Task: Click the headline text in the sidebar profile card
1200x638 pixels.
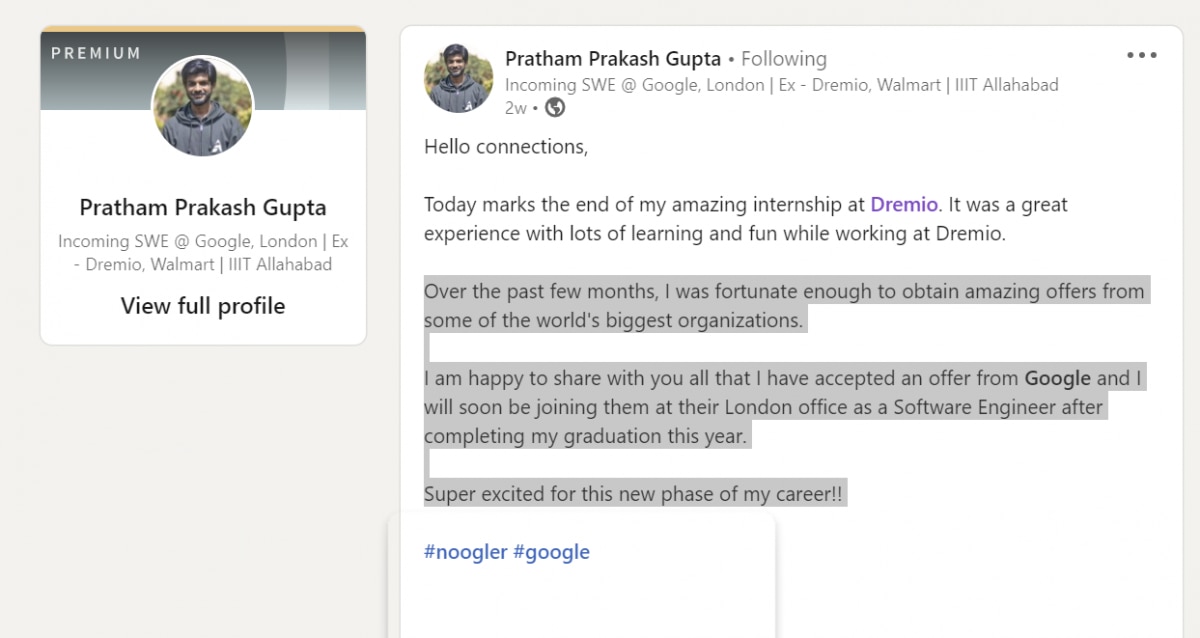Action: (x=203, y=253)
